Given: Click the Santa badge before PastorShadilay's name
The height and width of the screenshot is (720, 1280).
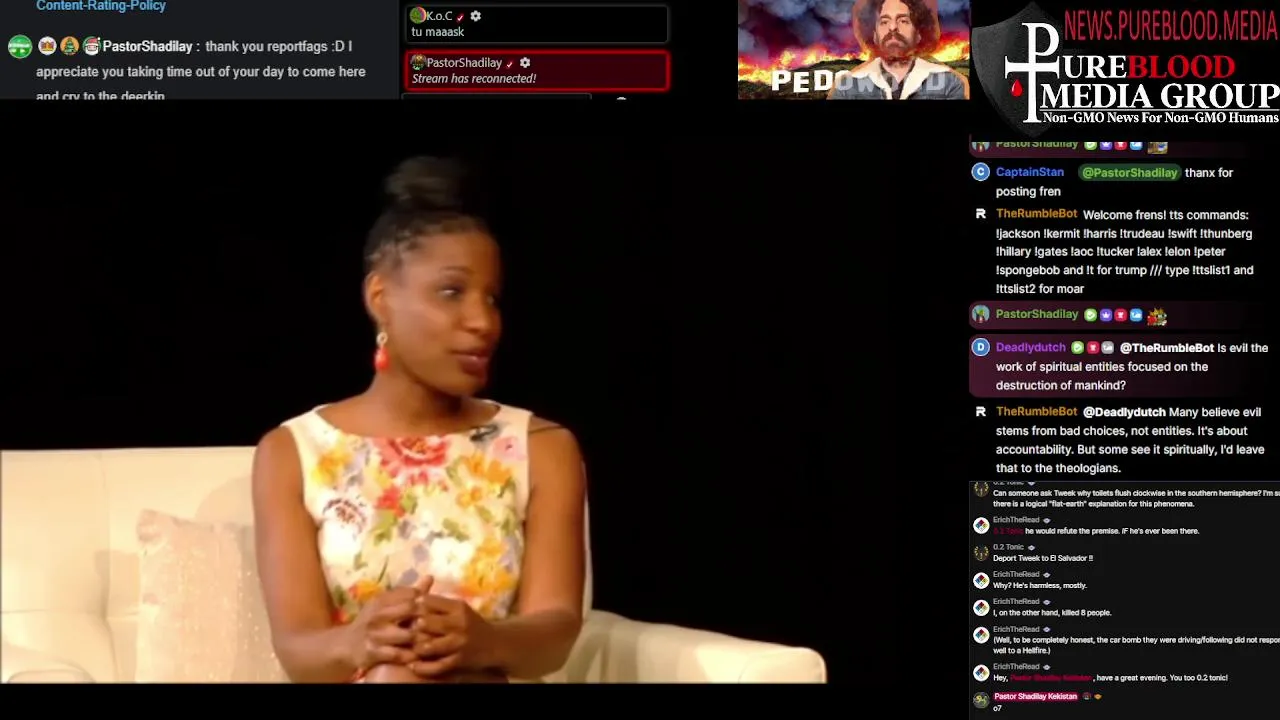Looking at the screenshot, I should pyautogui.click(x=91, y=46).
